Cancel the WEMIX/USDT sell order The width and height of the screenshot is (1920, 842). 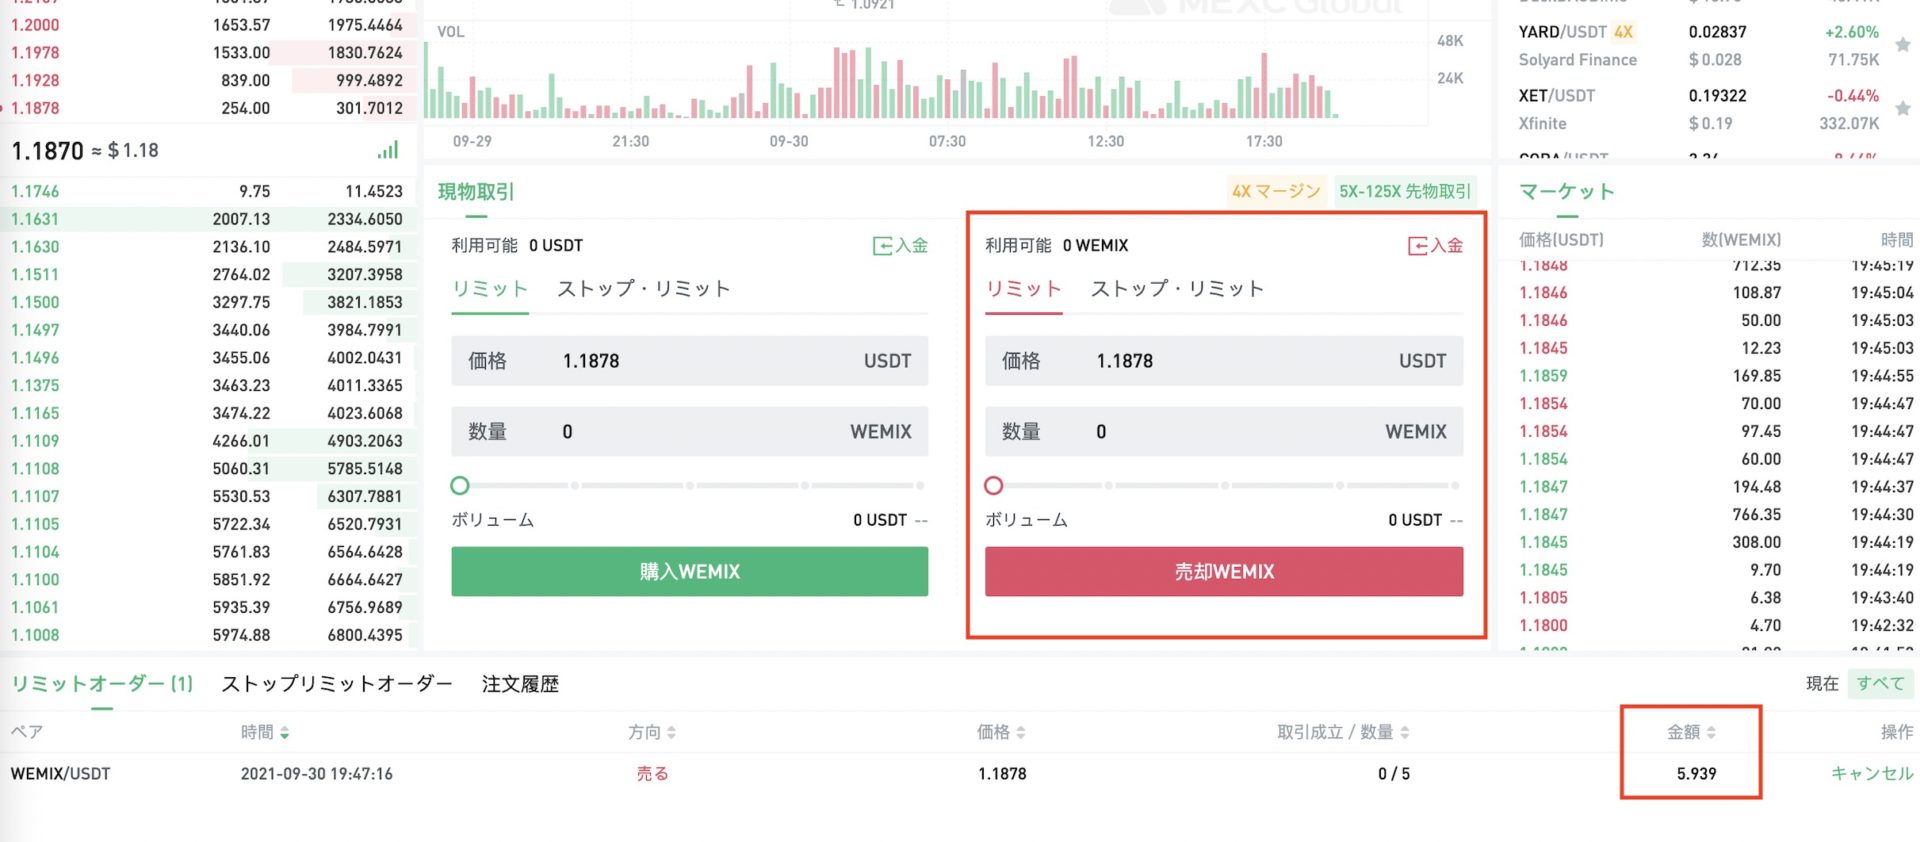[1871, 774]
